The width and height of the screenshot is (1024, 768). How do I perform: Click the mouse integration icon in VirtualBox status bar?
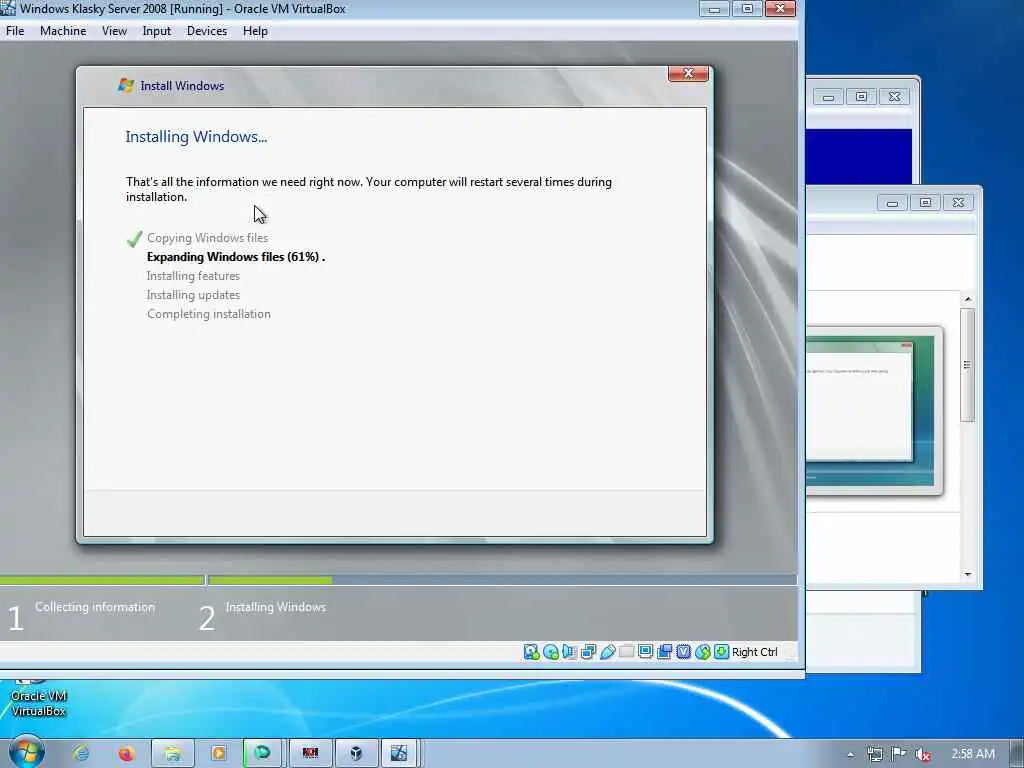click(x=702, y=652)
